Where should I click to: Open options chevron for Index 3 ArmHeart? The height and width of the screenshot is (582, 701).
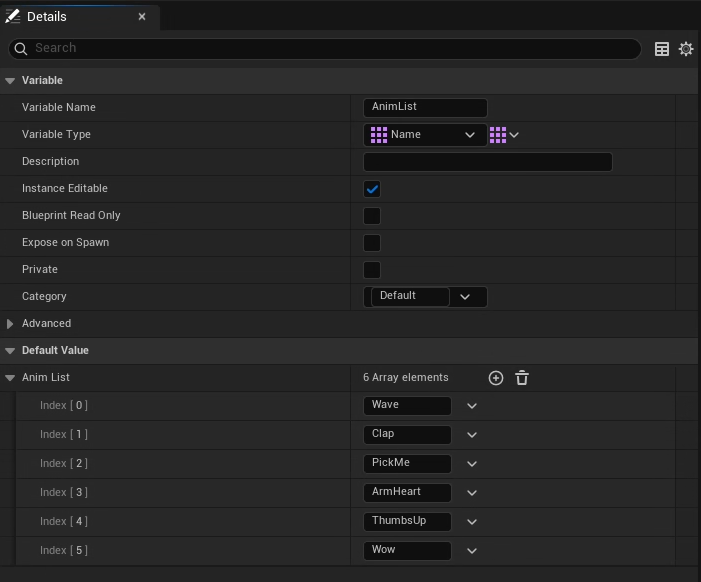[x=472, y=493]
